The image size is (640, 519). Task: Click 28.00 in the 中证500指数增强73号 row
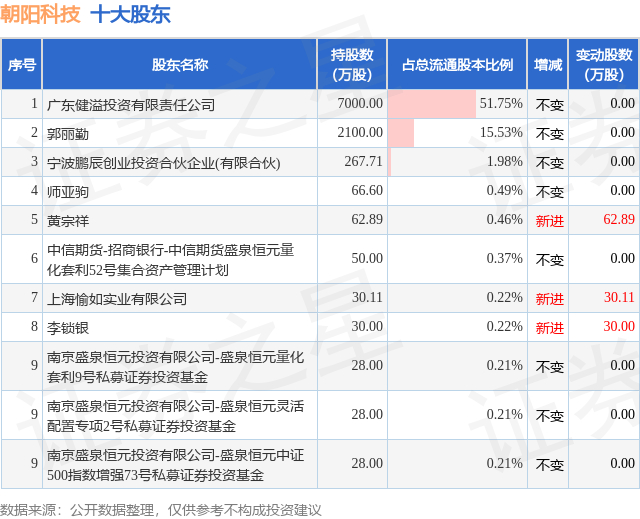367,463
